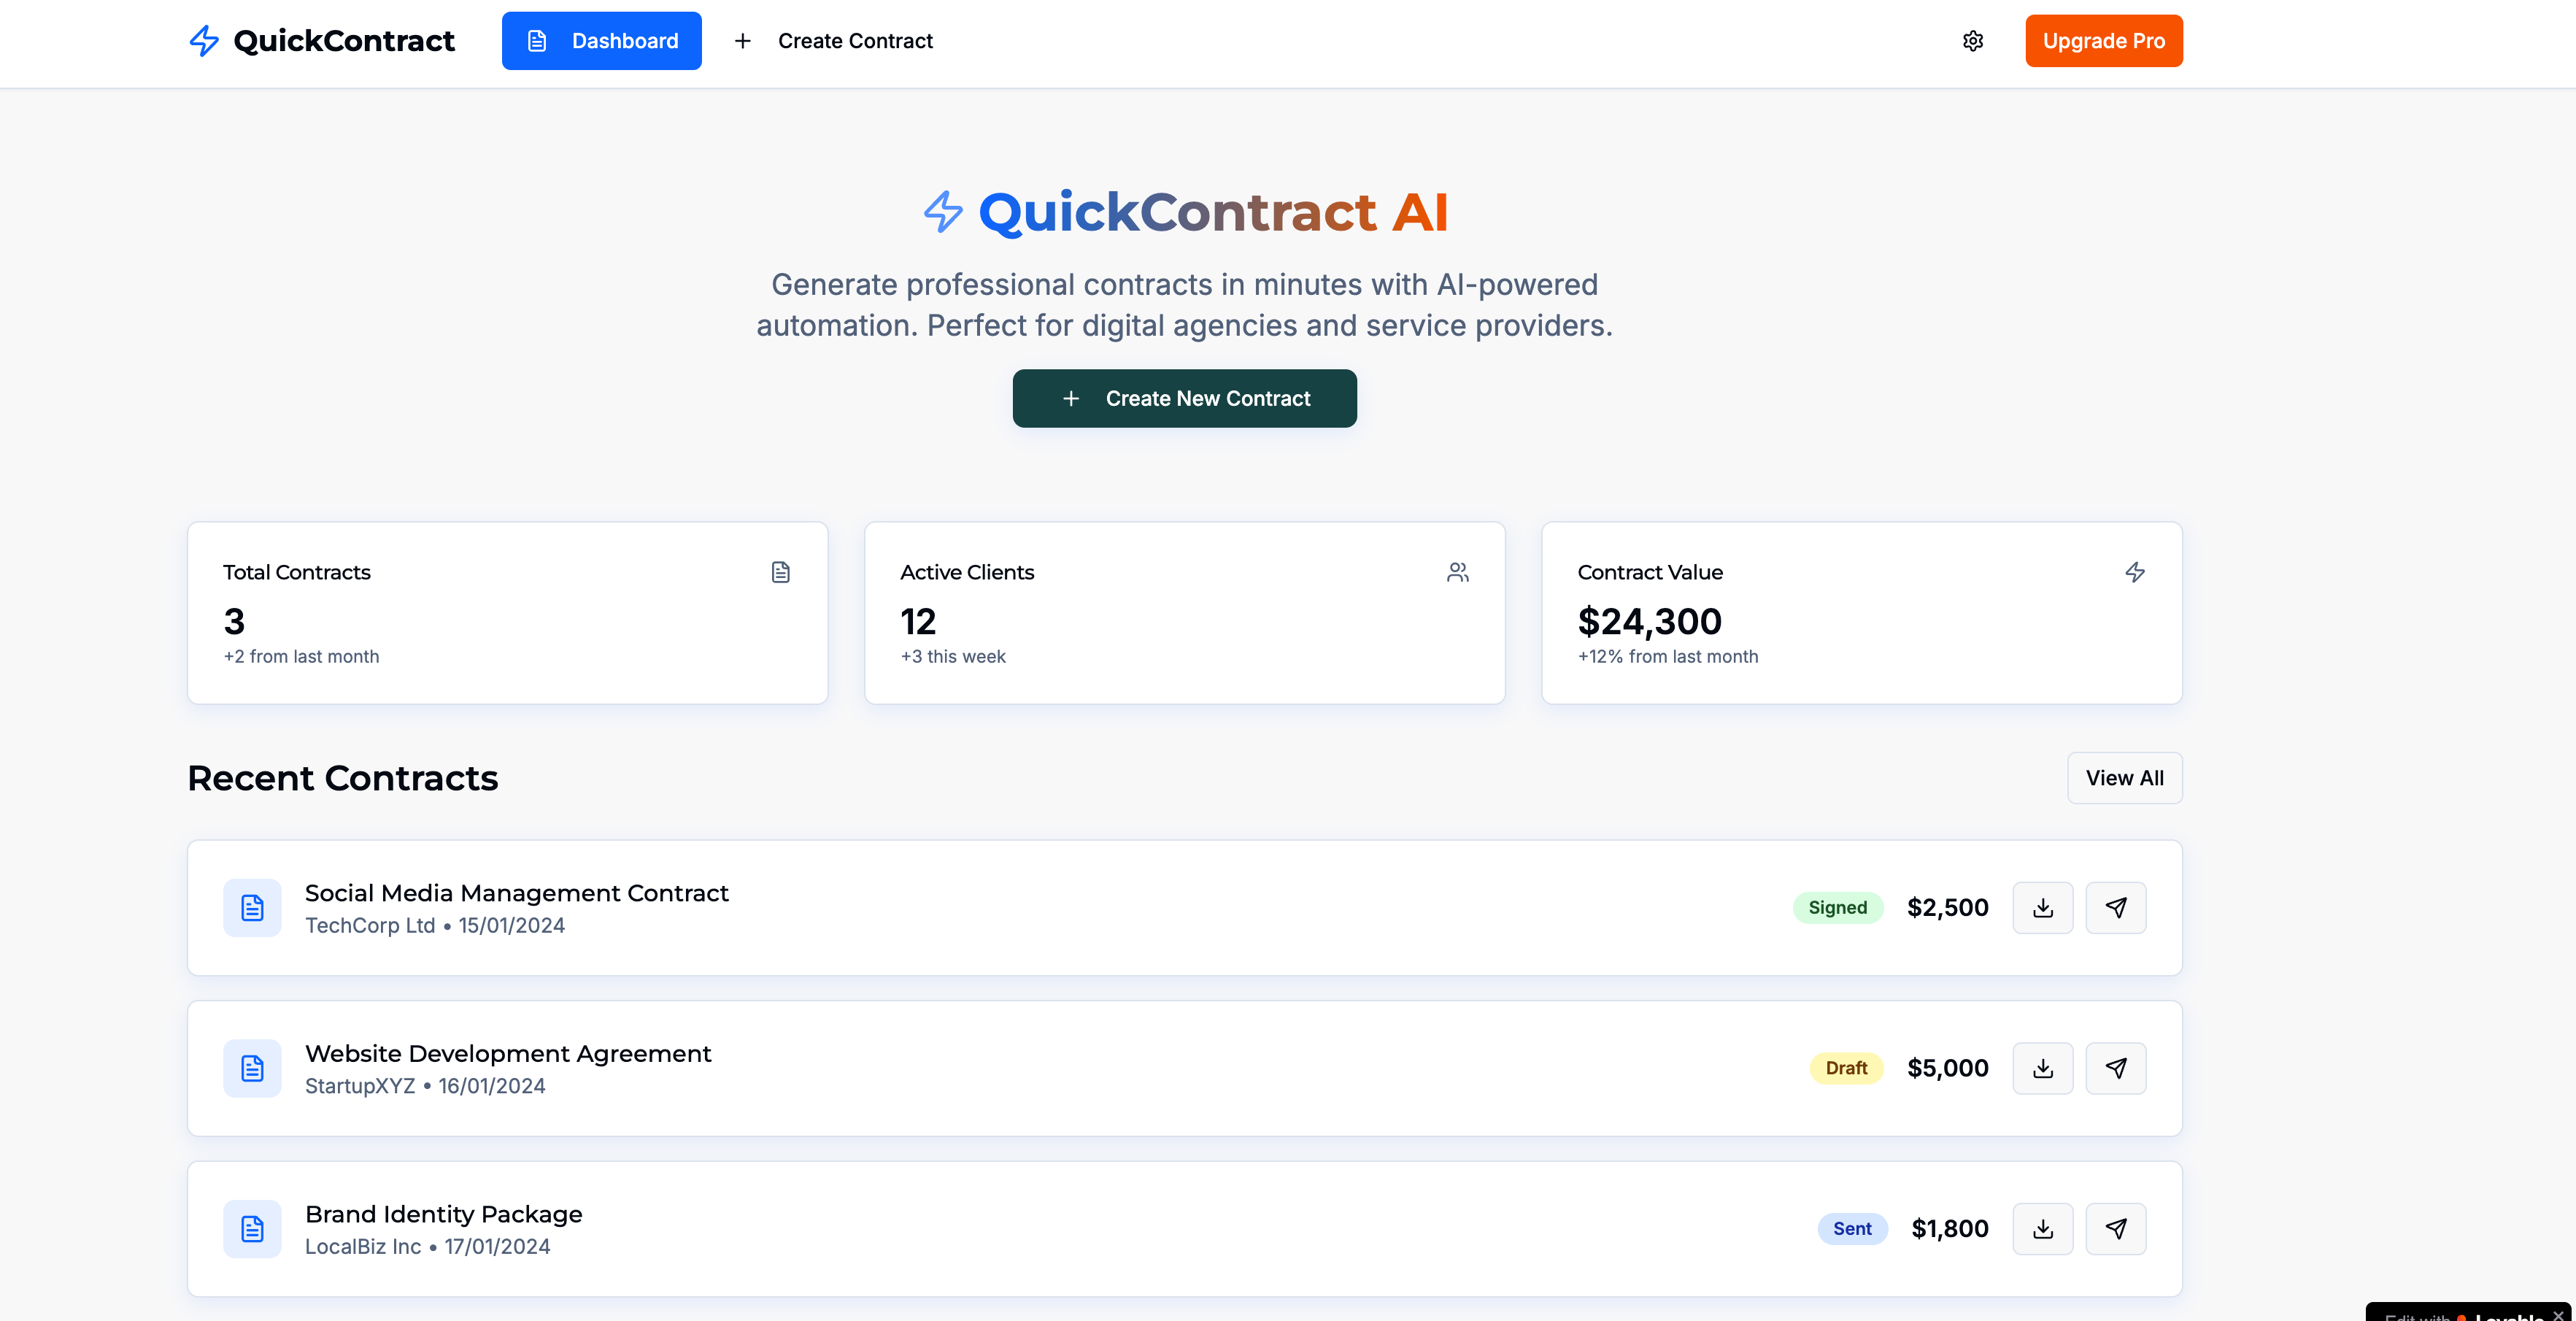Click the users icon on Active Clients card
This screenshot has height=1321, width=2576.
click(x=1458, y=572)
